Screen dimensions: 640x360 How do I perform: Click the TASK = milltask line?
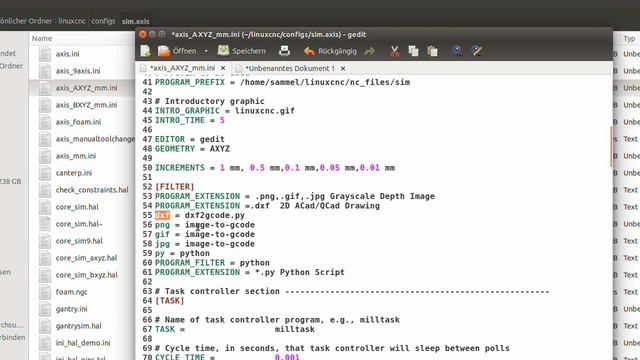(235, 329)
